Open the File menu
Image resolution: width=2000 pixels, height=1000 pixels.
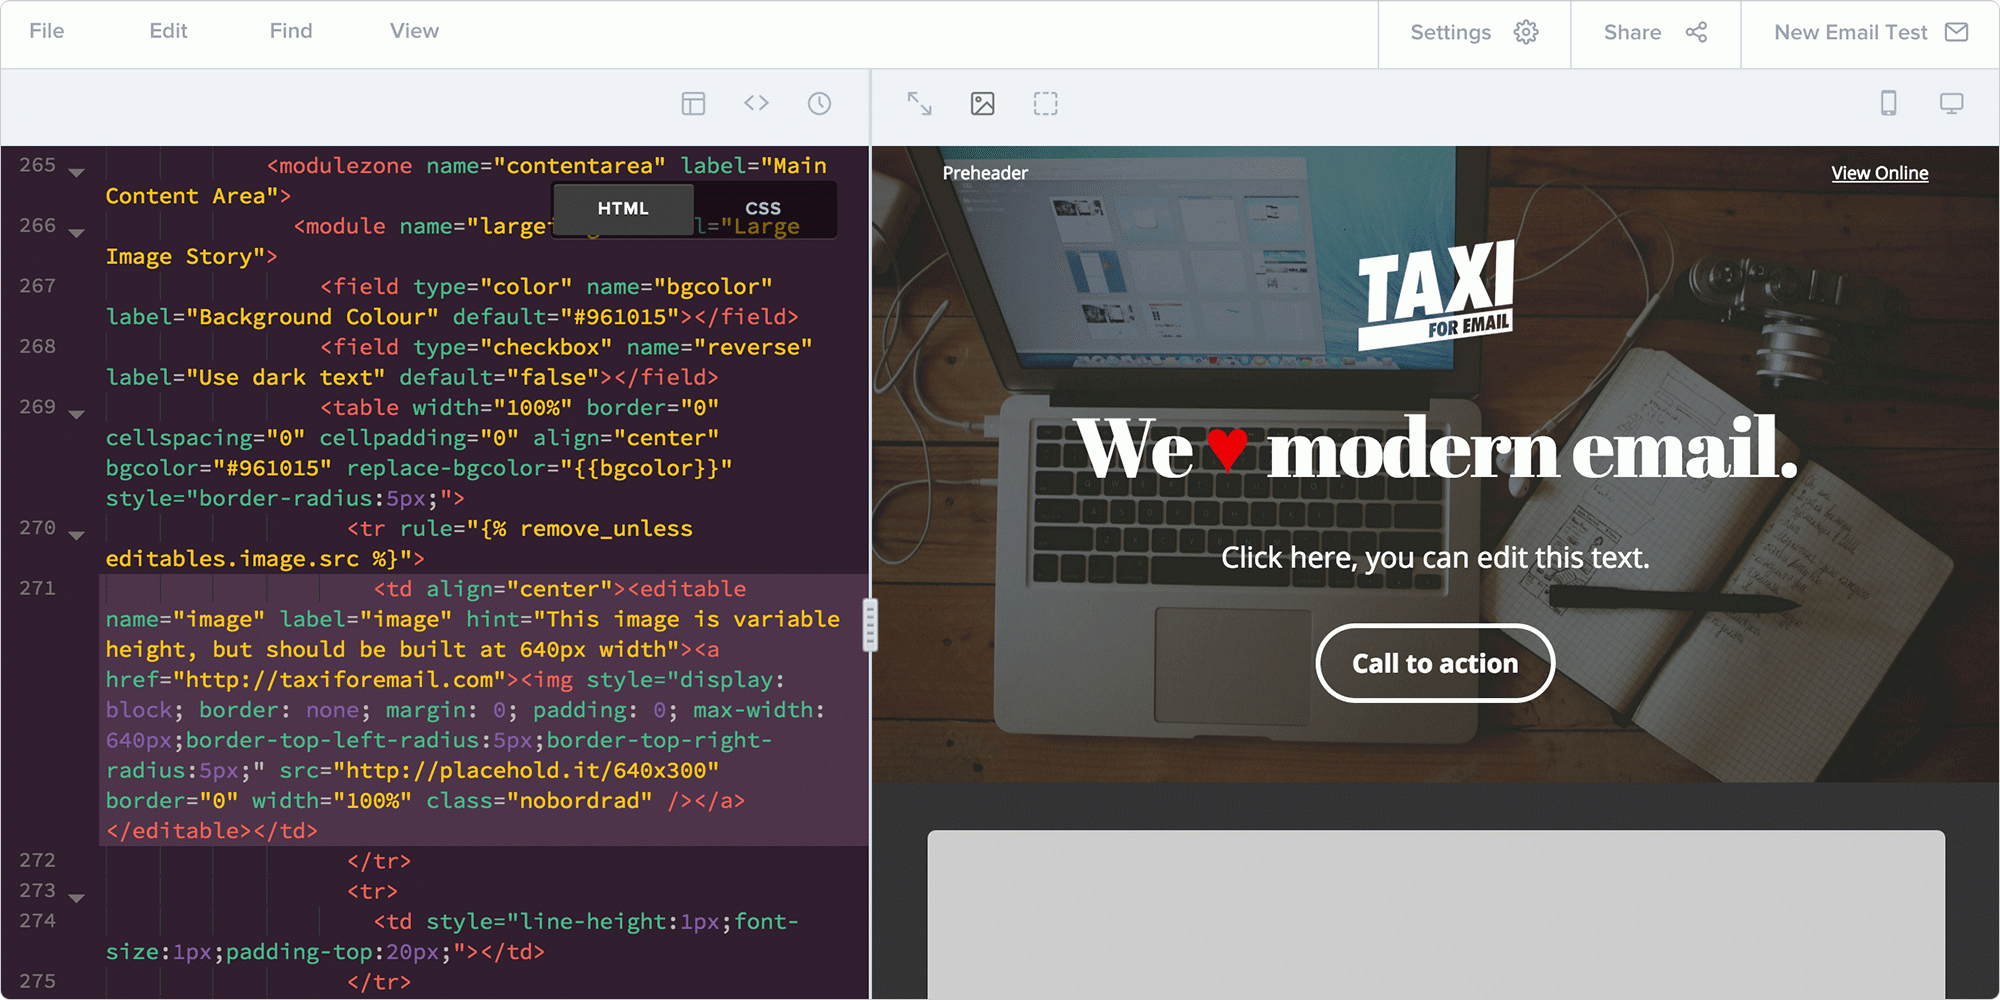coord(47,31)
